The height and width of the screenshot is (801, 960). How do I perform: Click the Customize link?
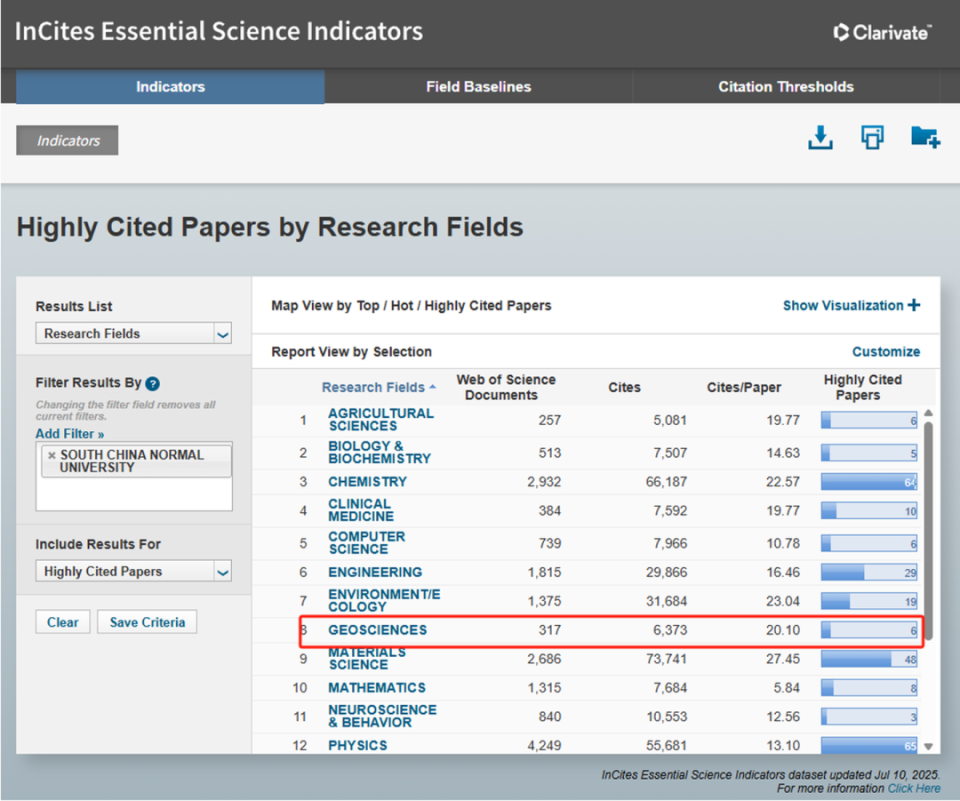tap(886, 352)
